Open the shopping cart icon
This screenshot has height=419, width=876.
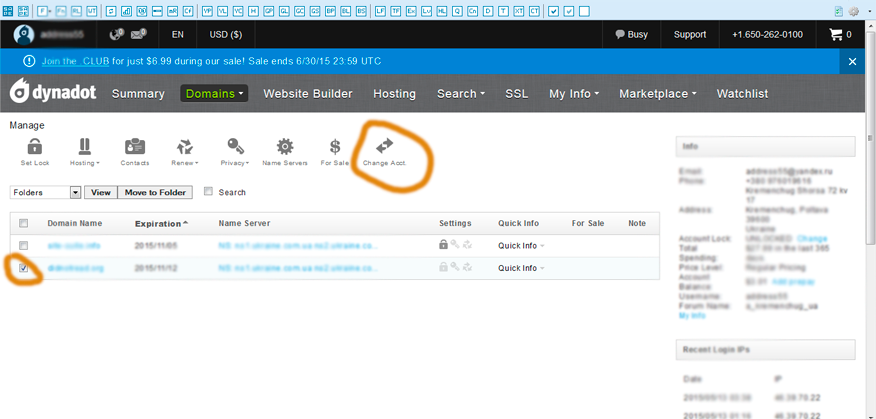(836, 34)
